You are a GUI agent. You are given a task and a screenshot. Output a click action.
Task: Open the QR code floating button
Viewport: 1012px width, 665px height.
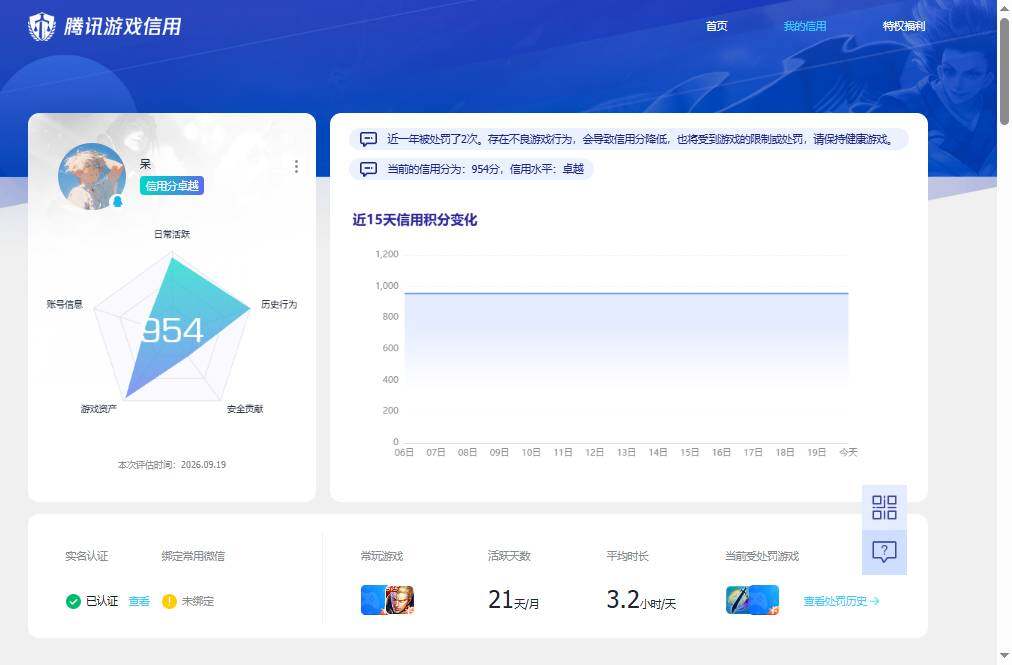click(x=884, y=507)
